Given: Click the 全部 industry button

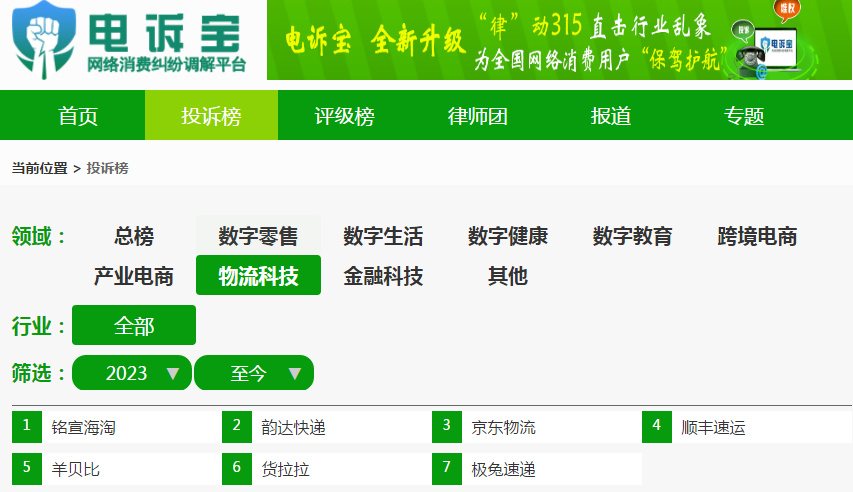Looking at the screenshot, I should point(134,326).
